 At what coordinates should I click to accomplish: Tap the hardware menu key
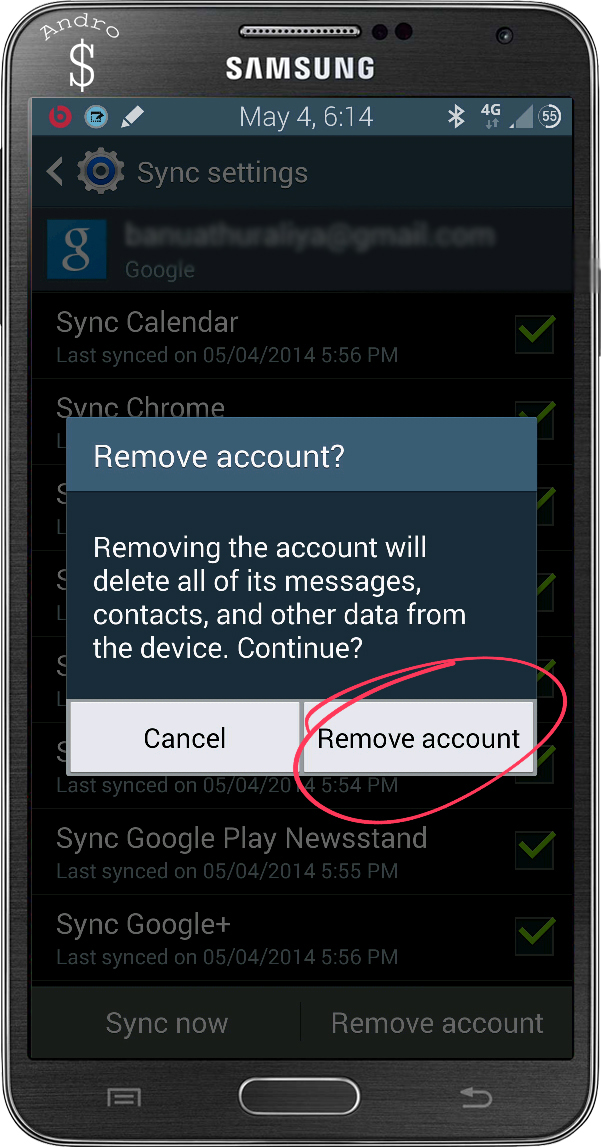[124, 1097]
